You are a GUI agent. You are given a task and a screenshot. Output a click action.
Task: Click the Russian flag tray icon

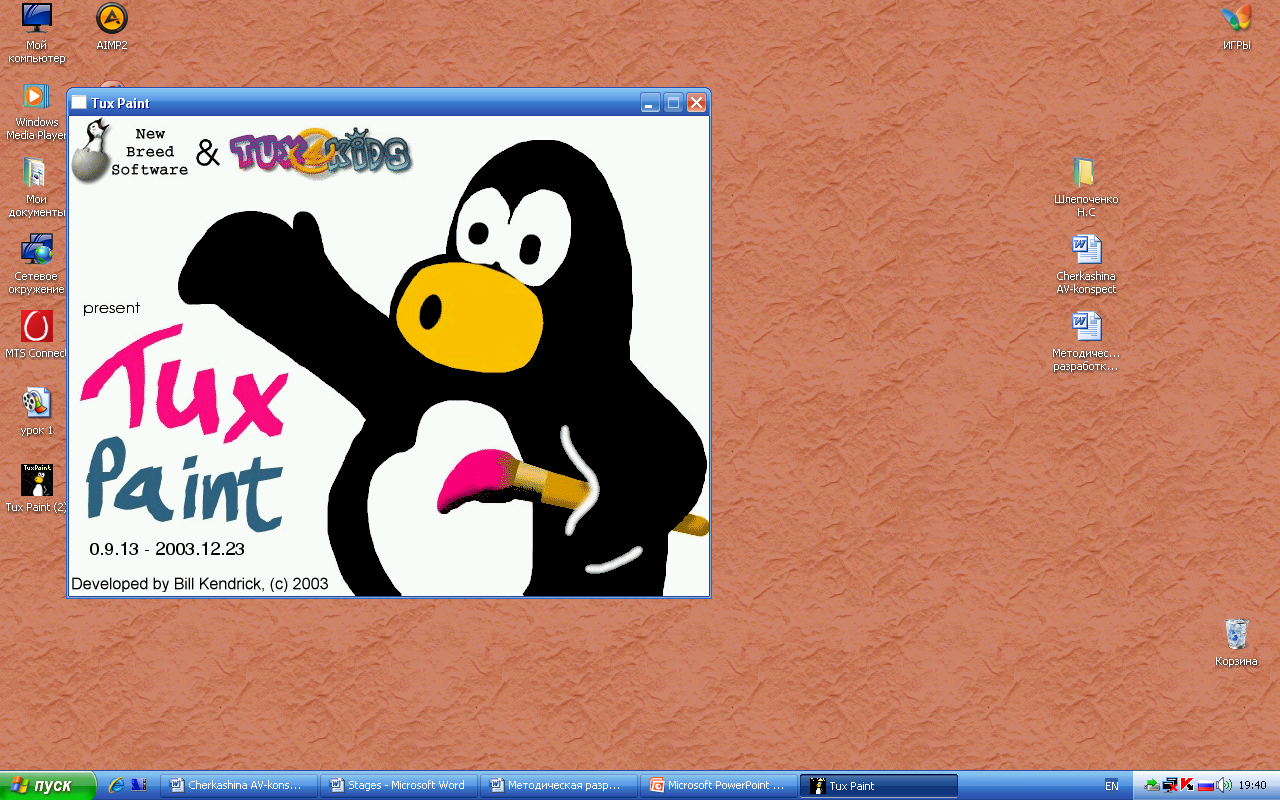tap(1206, 785)
